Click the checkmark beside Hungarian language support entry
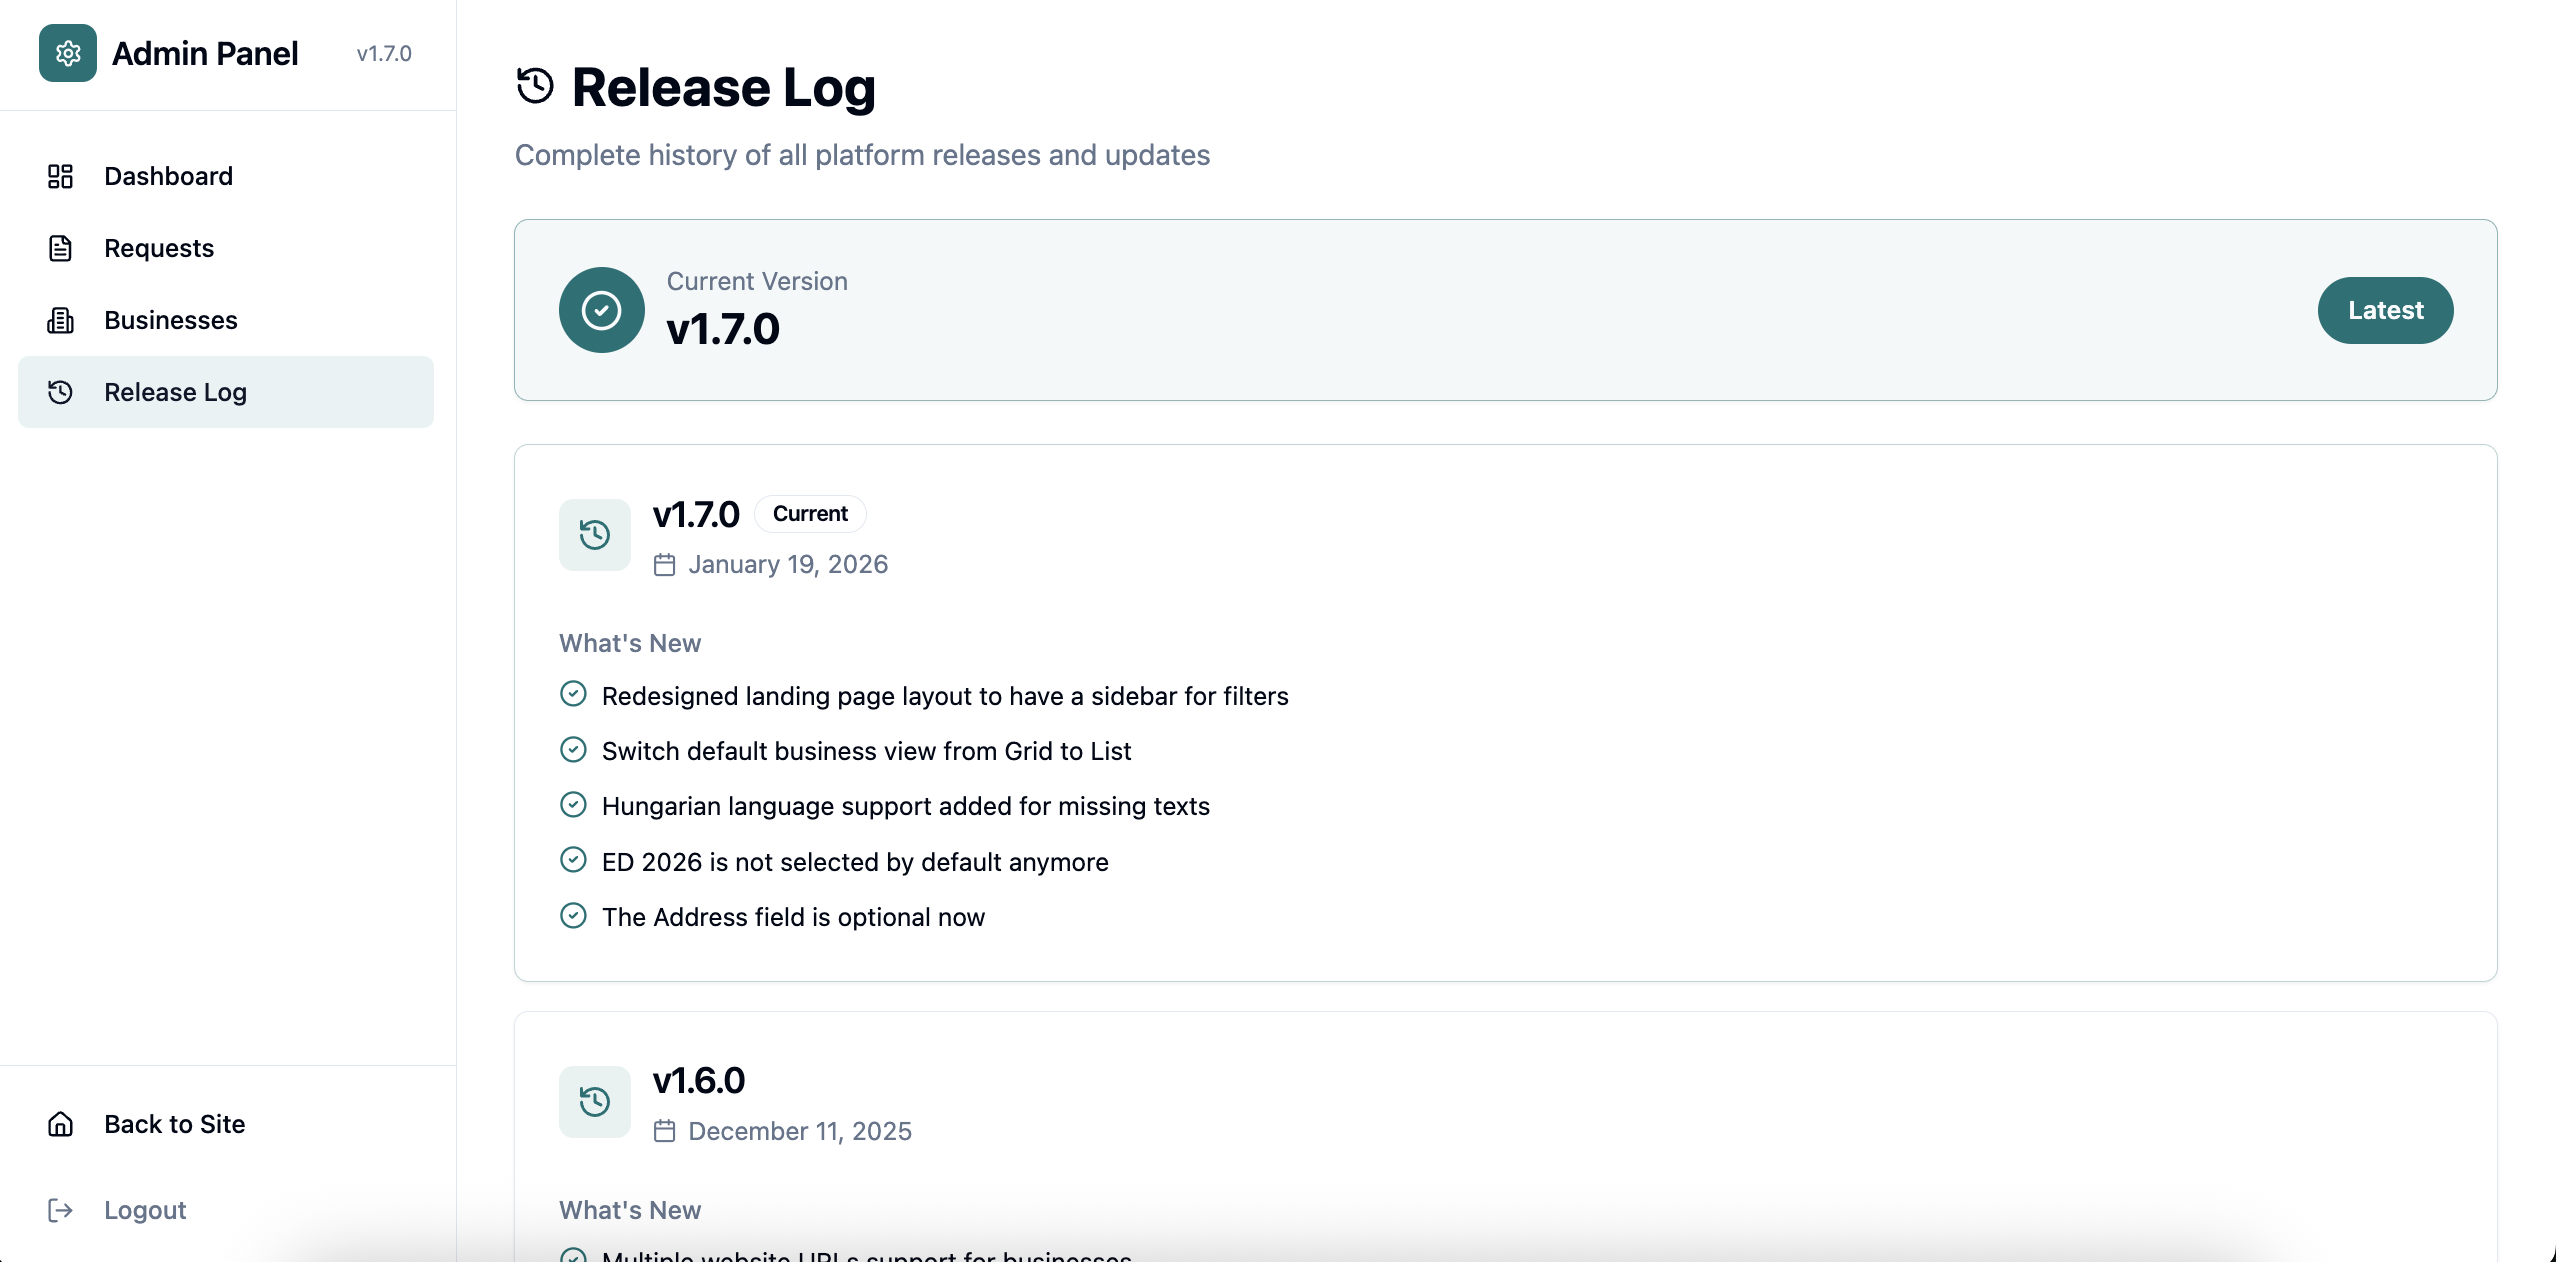Screen dimensions: 2556x1262 point(573,806)
